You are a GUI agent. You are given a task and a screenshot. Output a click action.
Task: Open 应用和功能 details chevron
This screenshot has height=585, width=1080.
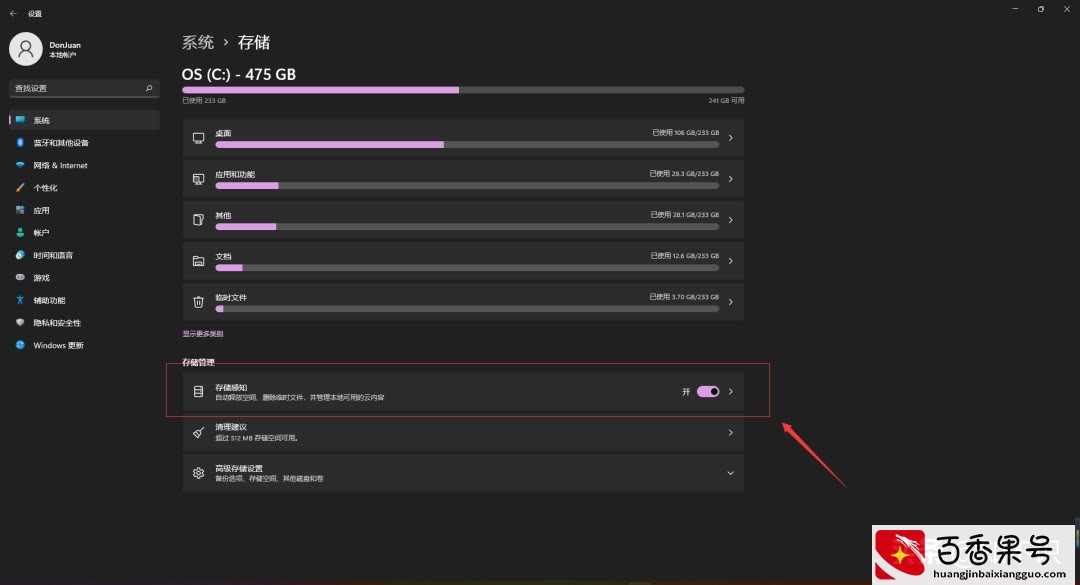pos(731,179)
